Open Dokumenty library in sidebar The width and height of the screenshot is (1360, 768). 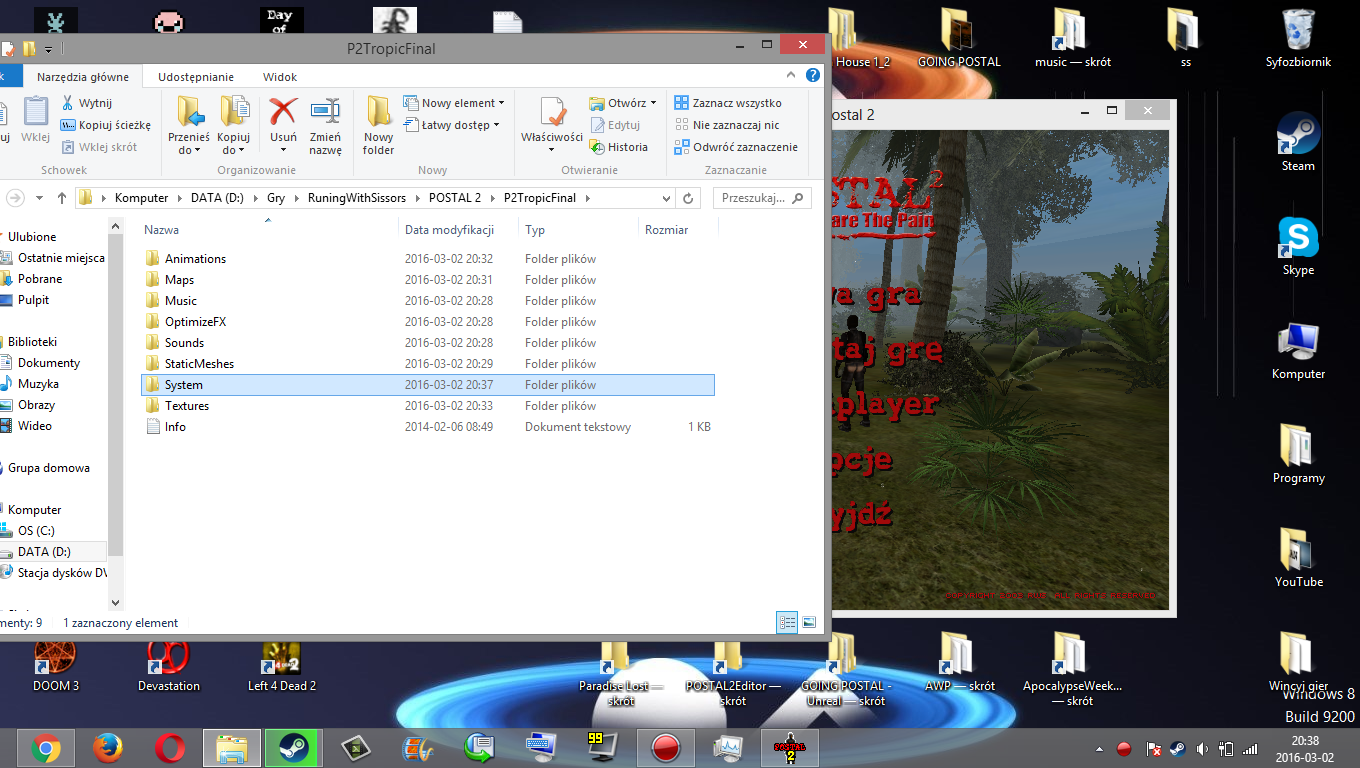(48, 363)
